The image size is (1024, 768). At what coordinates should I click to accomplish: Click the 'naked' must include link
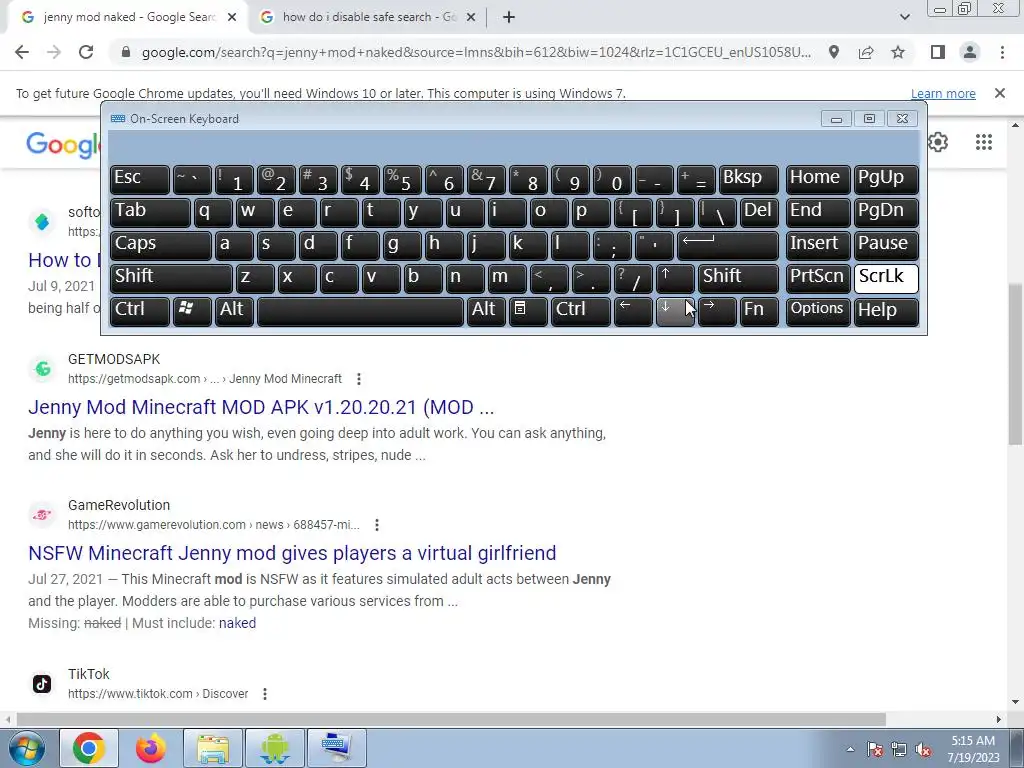coord(237,623)
